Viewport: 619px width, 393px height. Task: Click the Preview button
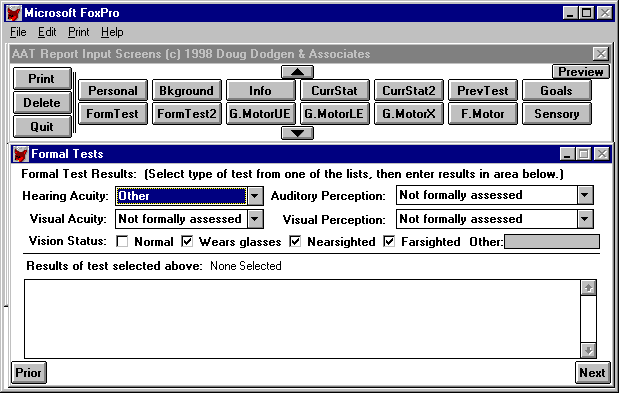(x=581, y=72)
